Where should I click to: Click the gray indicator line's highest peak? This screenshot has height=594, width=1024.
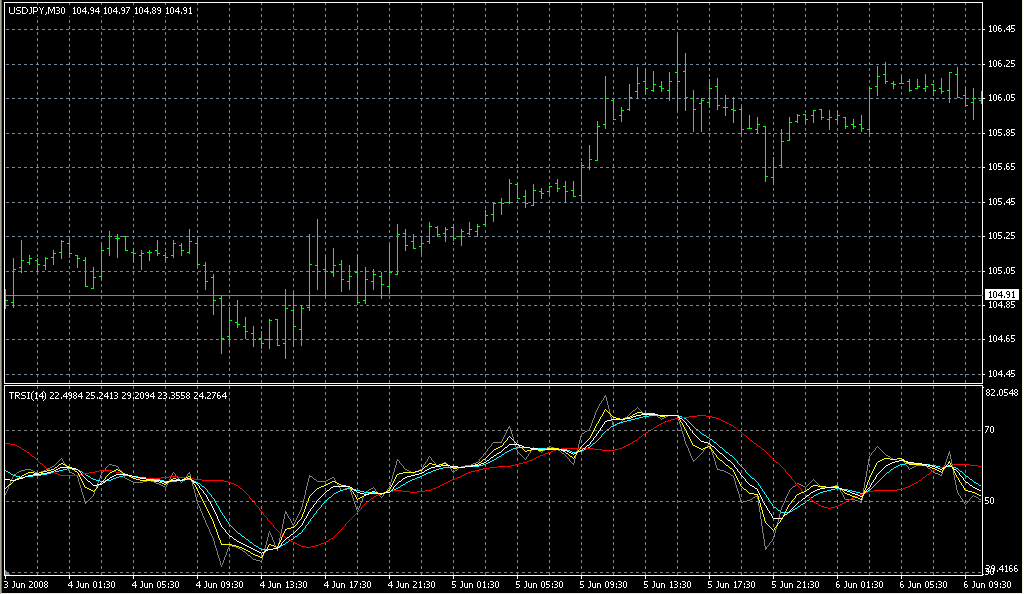point(604,397)
